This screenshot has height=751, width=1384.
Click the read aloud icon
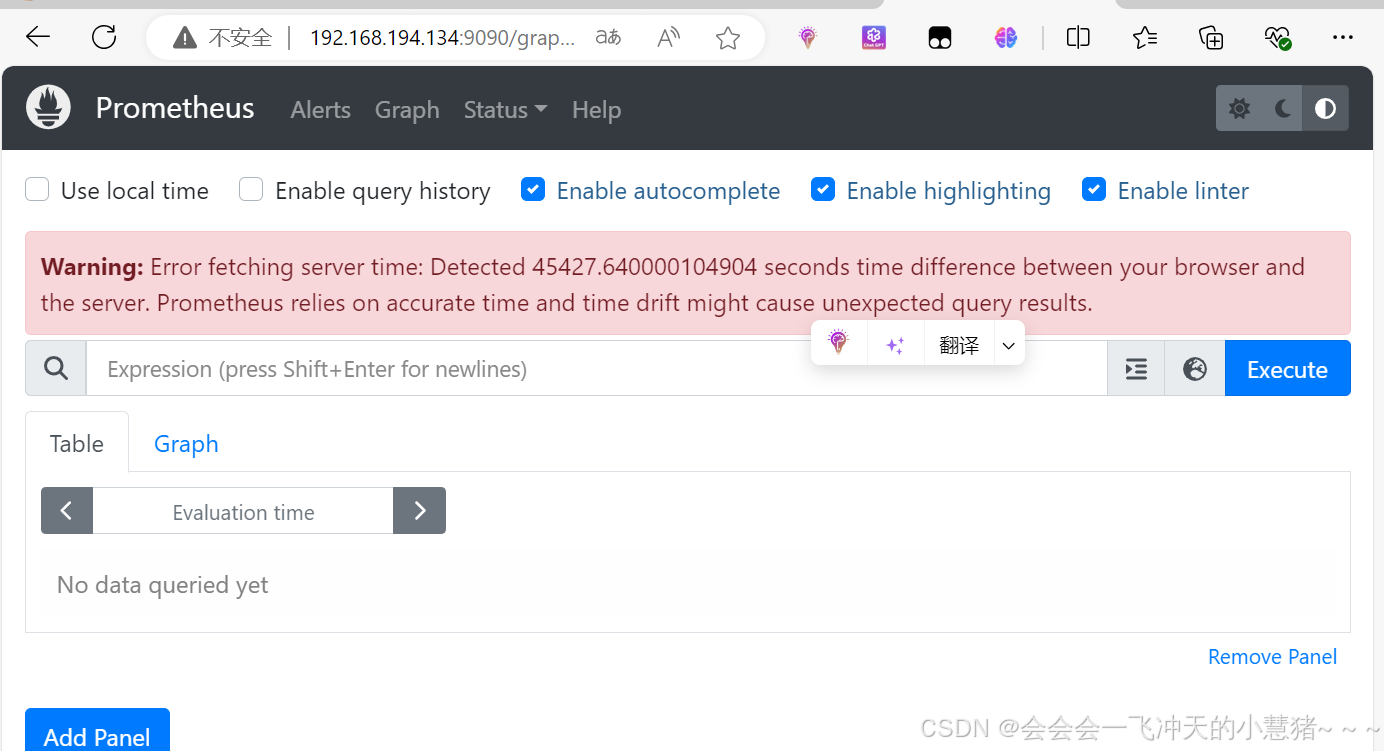tap(668, 38)
